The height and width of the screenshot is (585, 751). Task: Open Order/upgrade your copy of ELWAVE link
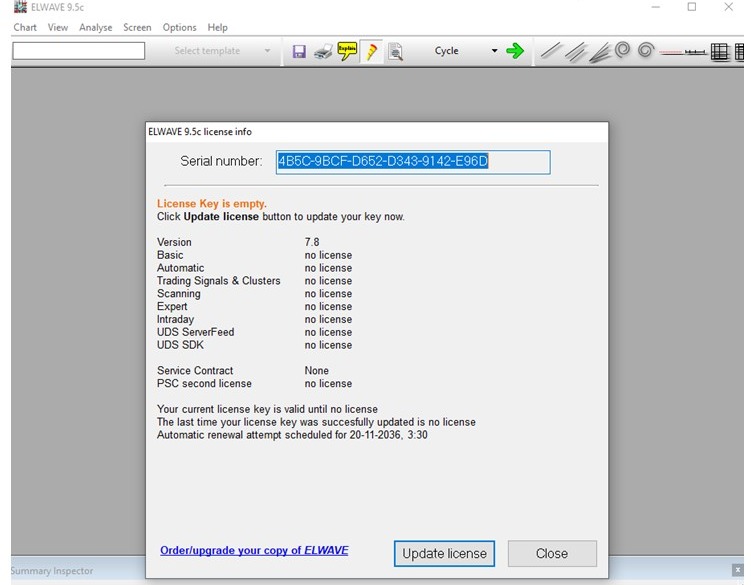click(254, 551)
